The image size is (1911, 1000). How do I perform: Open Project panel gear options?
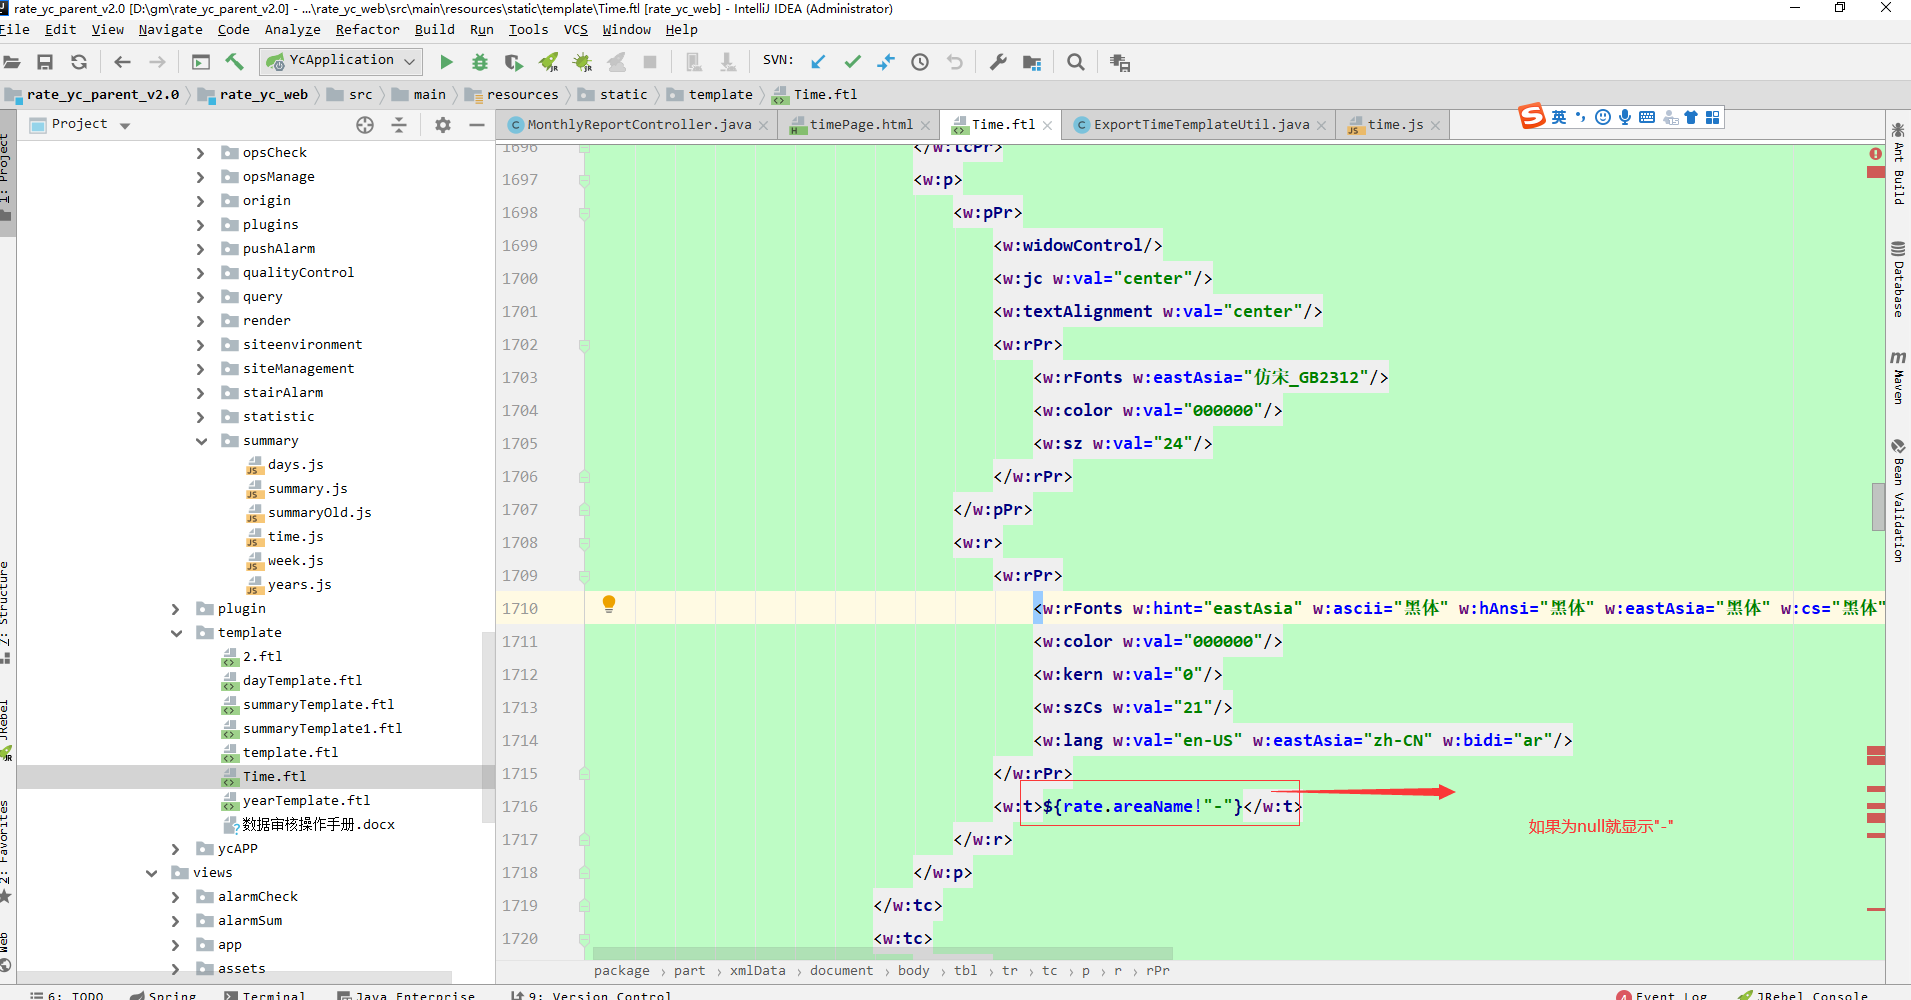point(443,125)
